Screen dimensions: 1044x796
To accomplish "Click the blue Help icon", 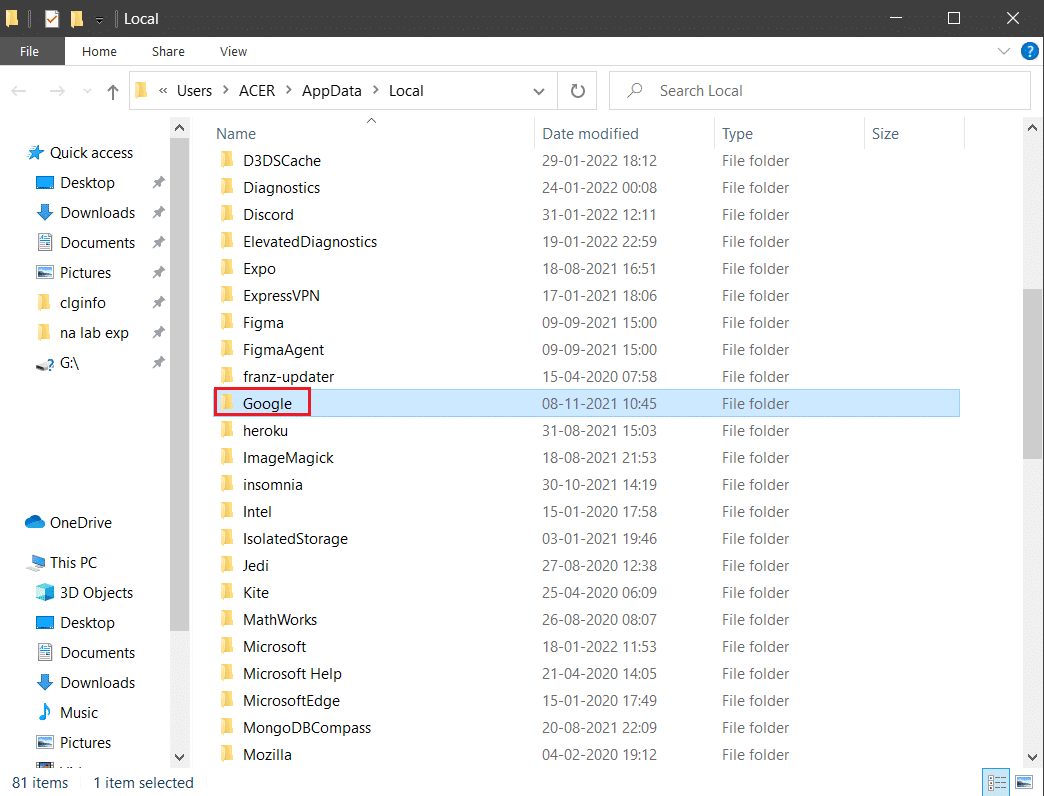I will [1030, 51].
